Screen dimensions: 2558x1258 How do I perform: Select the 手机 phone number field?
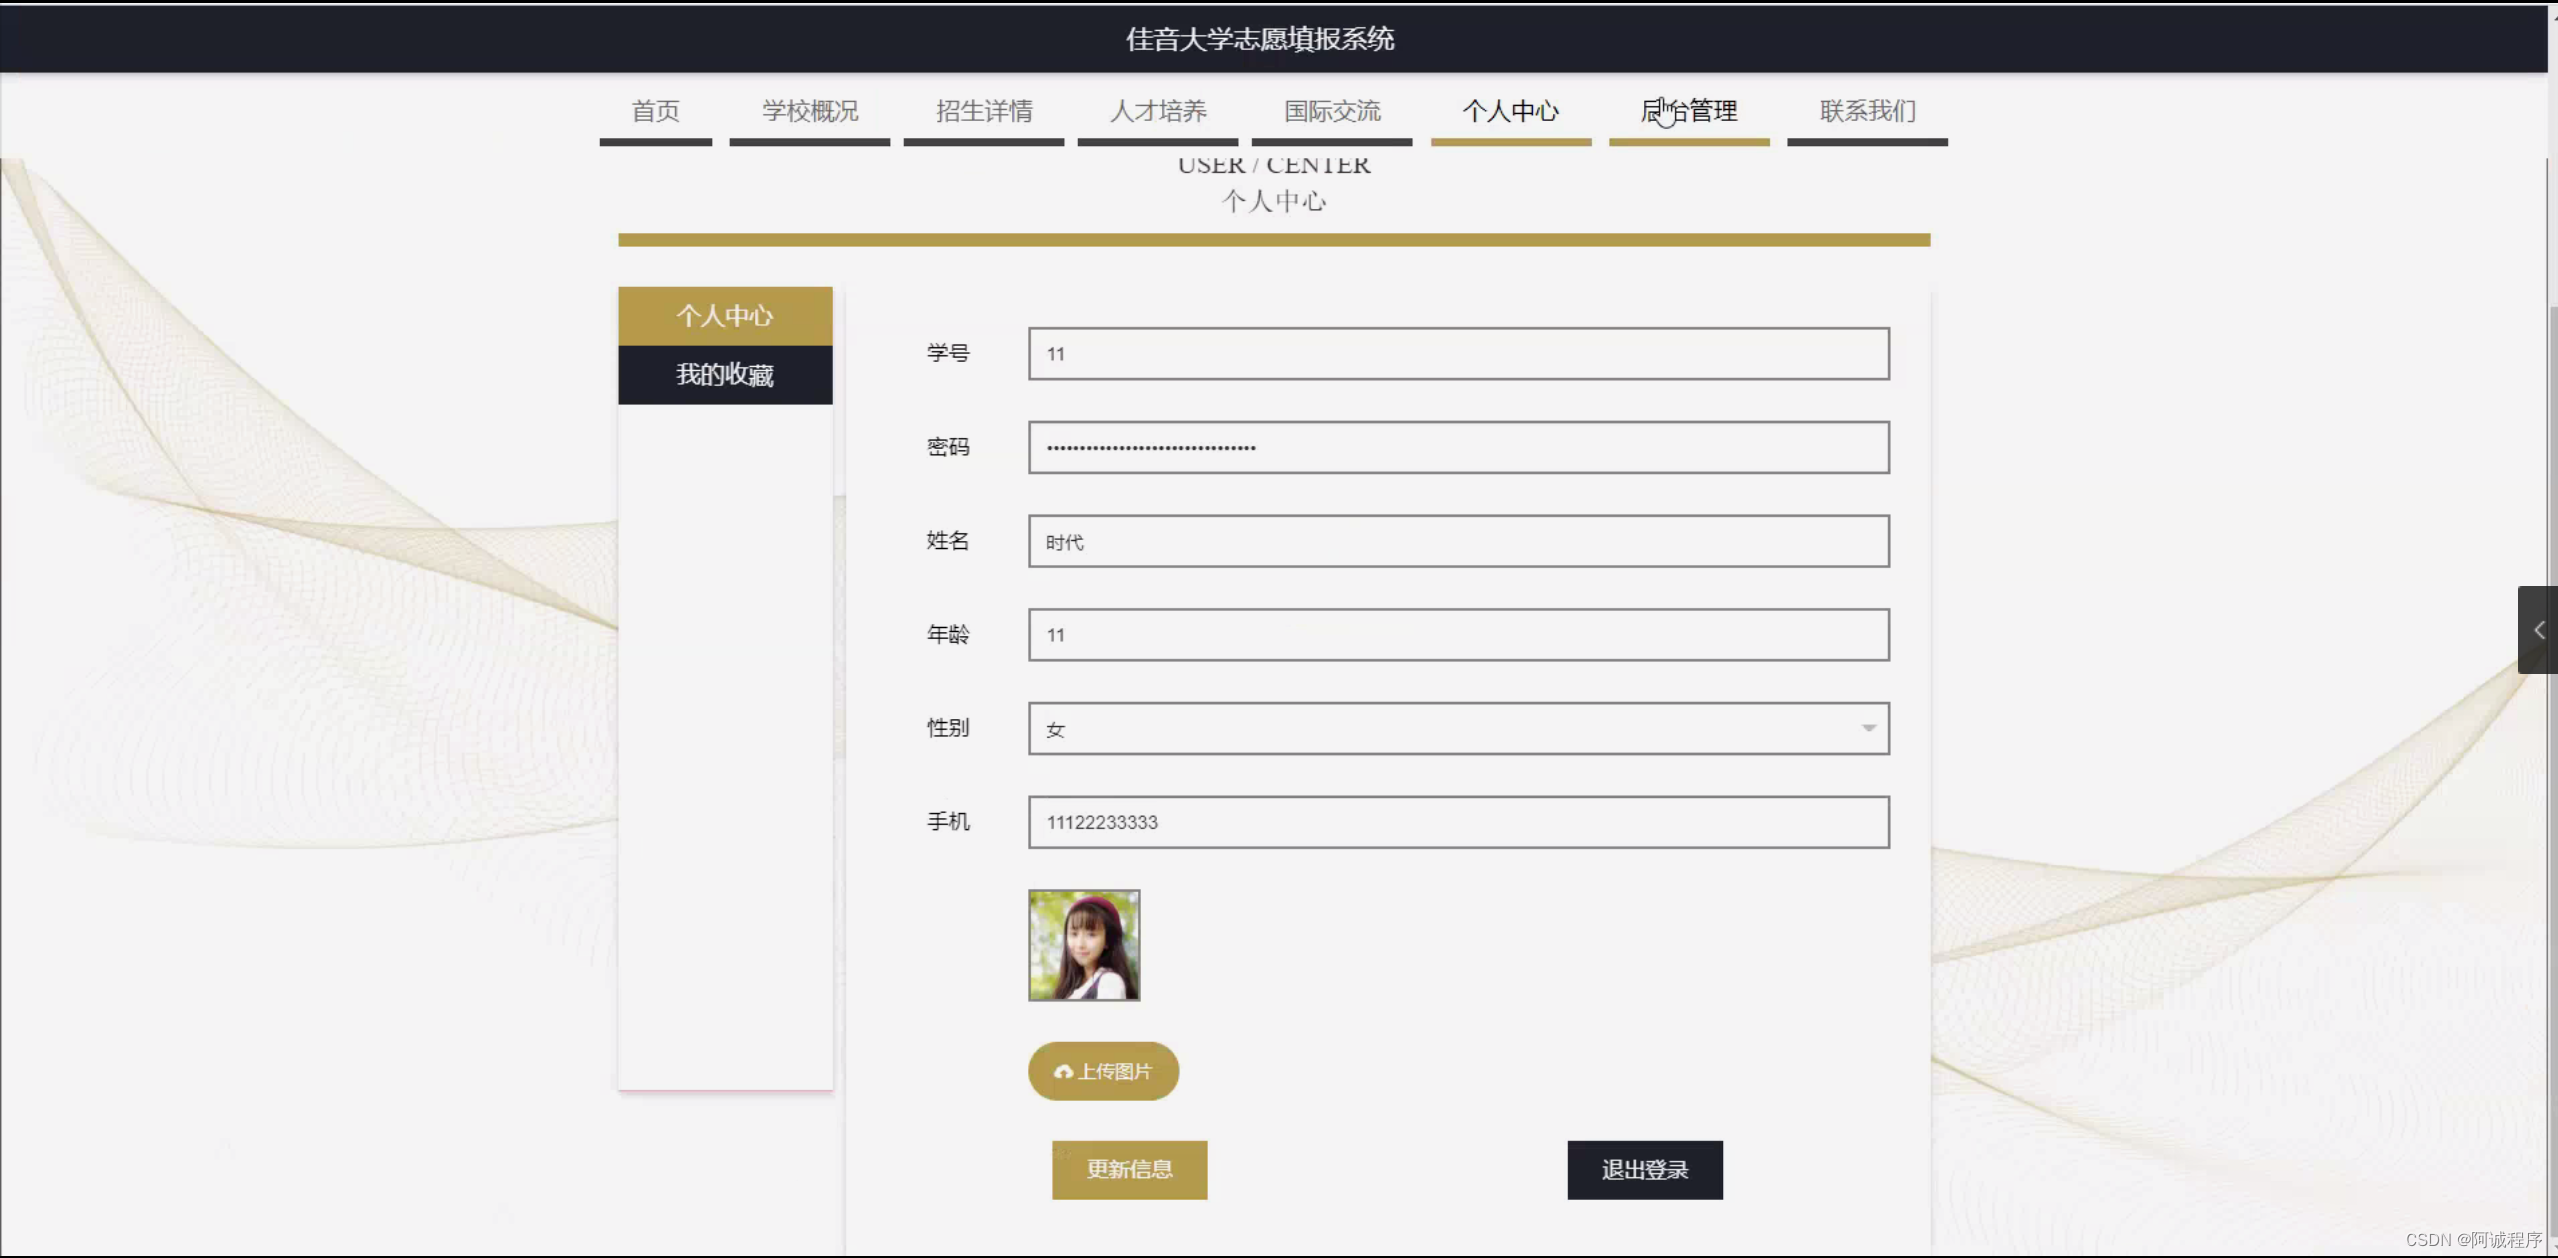coord(1456,822)
